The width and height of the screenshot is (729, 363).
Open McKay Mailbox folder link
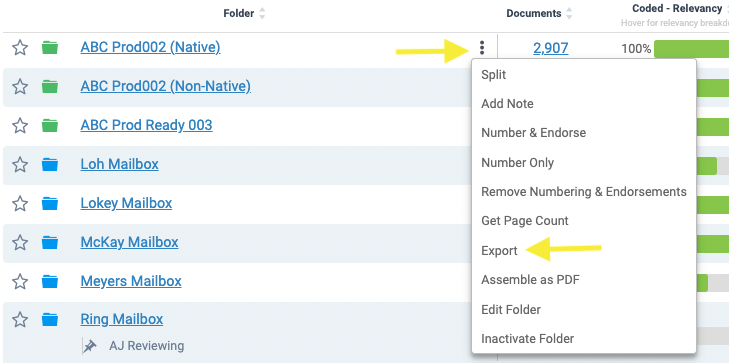click(129, 243)
